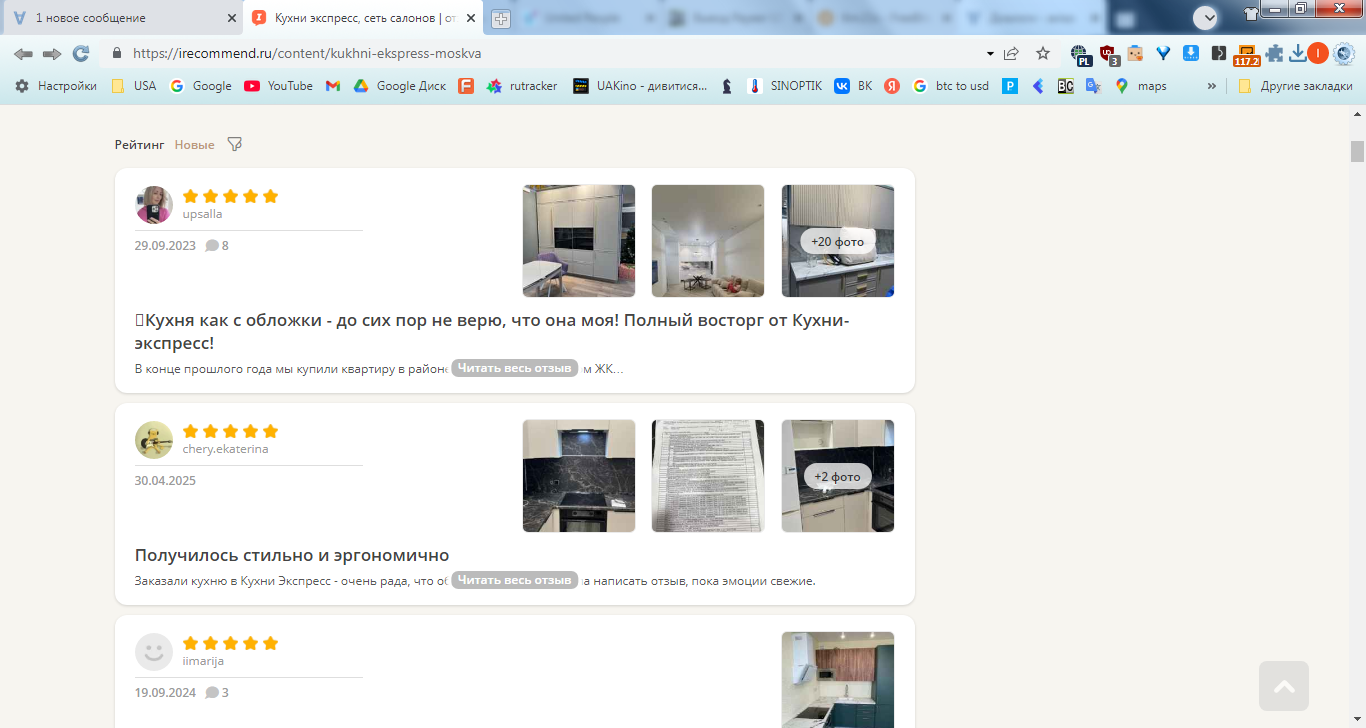View chery.ekaterina's document photo thumbnail
This screenshot has width=1366, height=728.
[708, 476]
